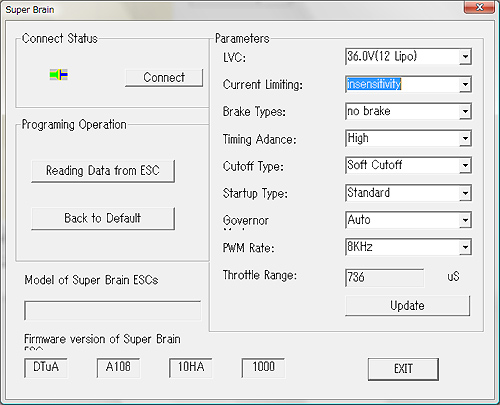The width and height of the screenshot is (500, 405).
Task: Click the High timing value
Action: tap(358, 138)
